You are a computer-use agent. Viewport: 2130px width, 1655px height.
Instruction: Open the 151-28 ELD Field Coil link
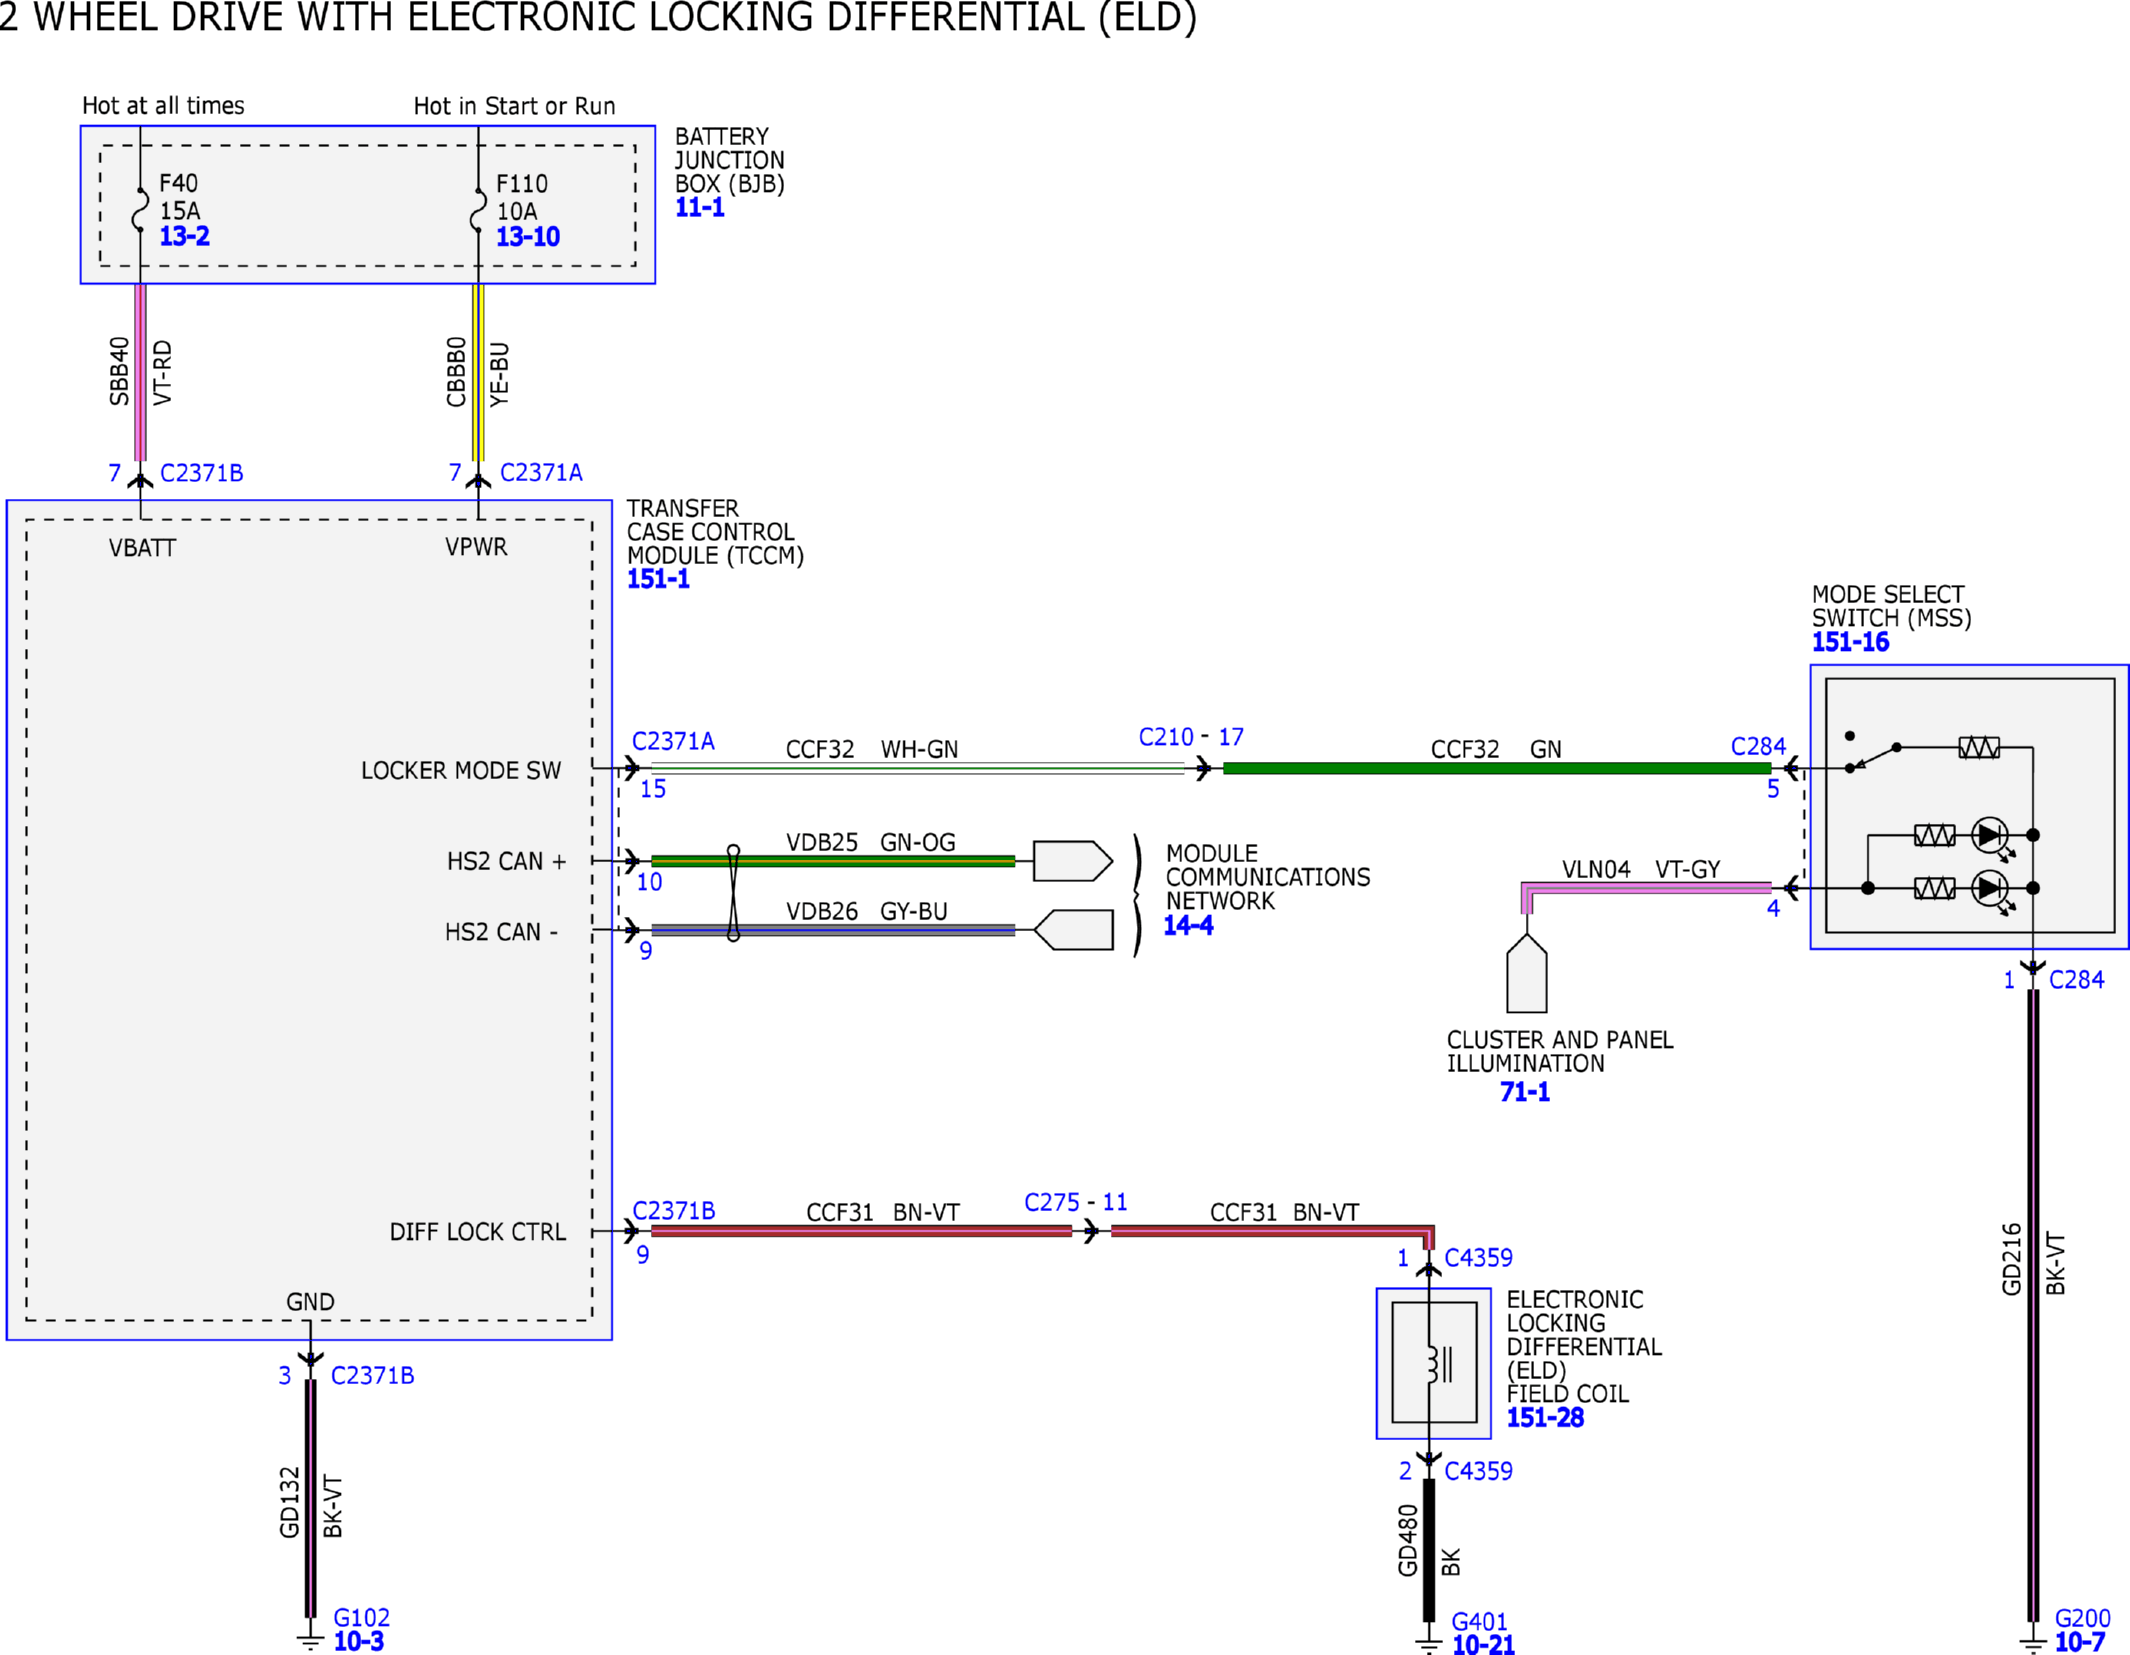tap(1545, 1418)
